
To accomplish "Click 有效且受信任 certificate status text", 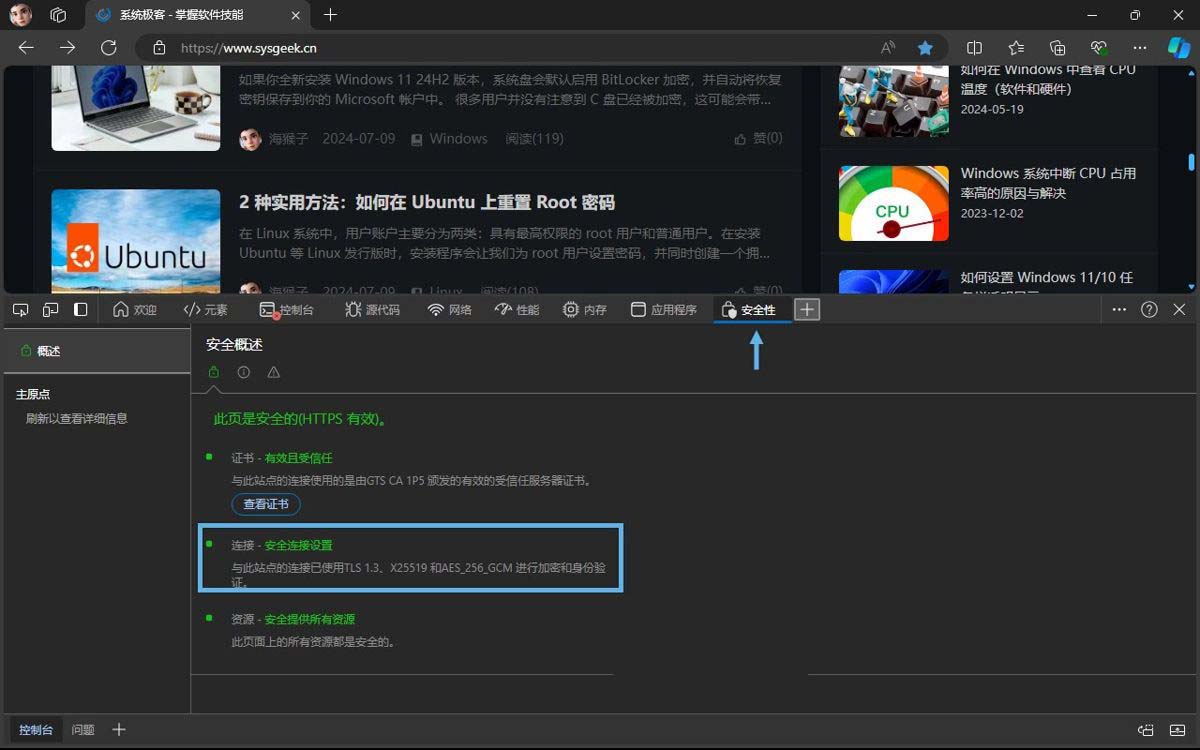I will [x=298, y=458].
